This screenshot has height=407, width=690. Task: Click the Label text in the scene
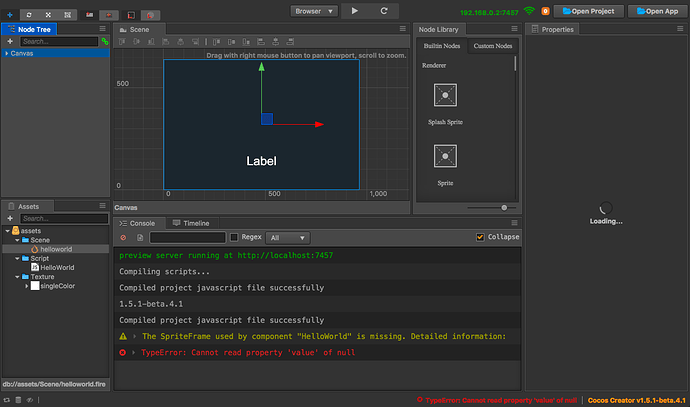pos(261,161)
